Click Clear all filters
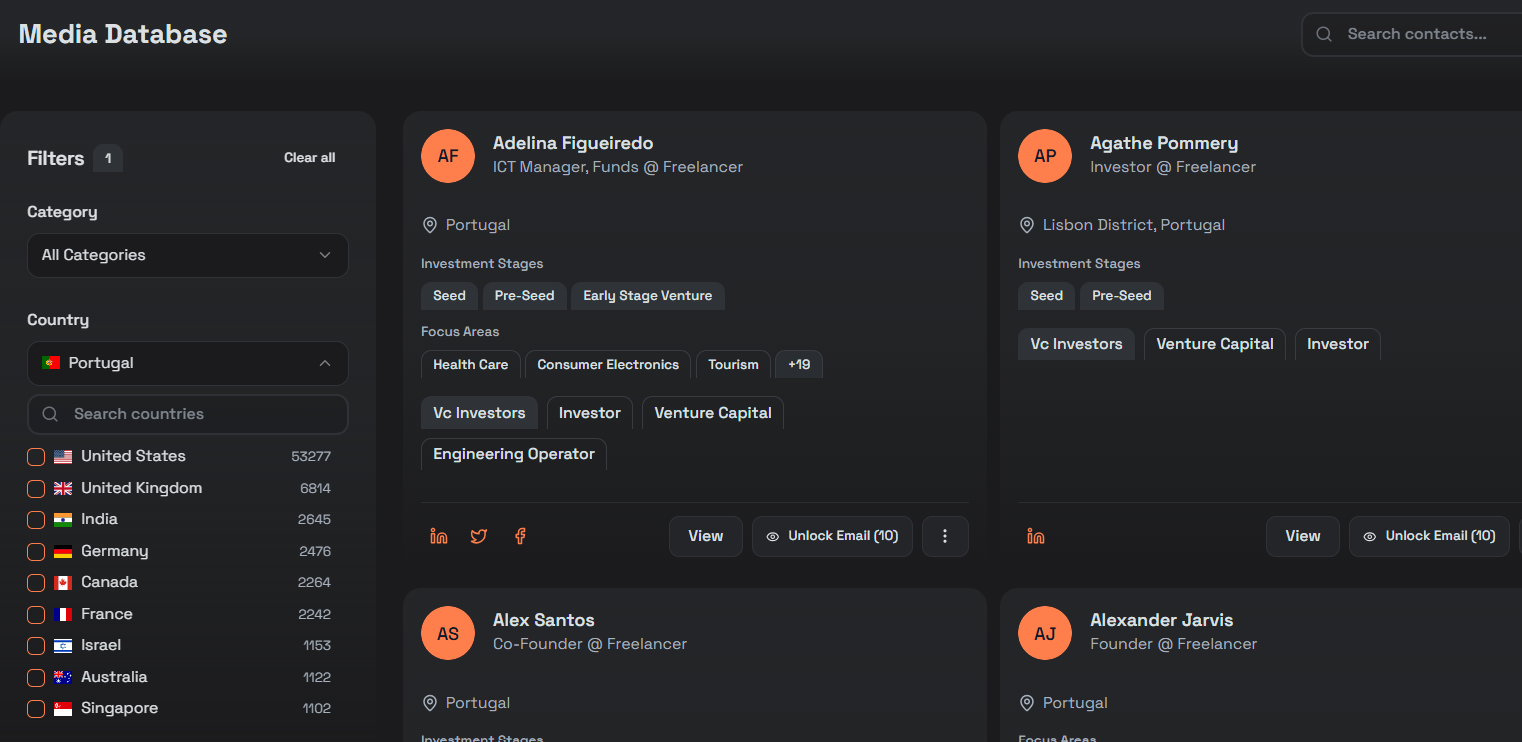 pos(309,158)
